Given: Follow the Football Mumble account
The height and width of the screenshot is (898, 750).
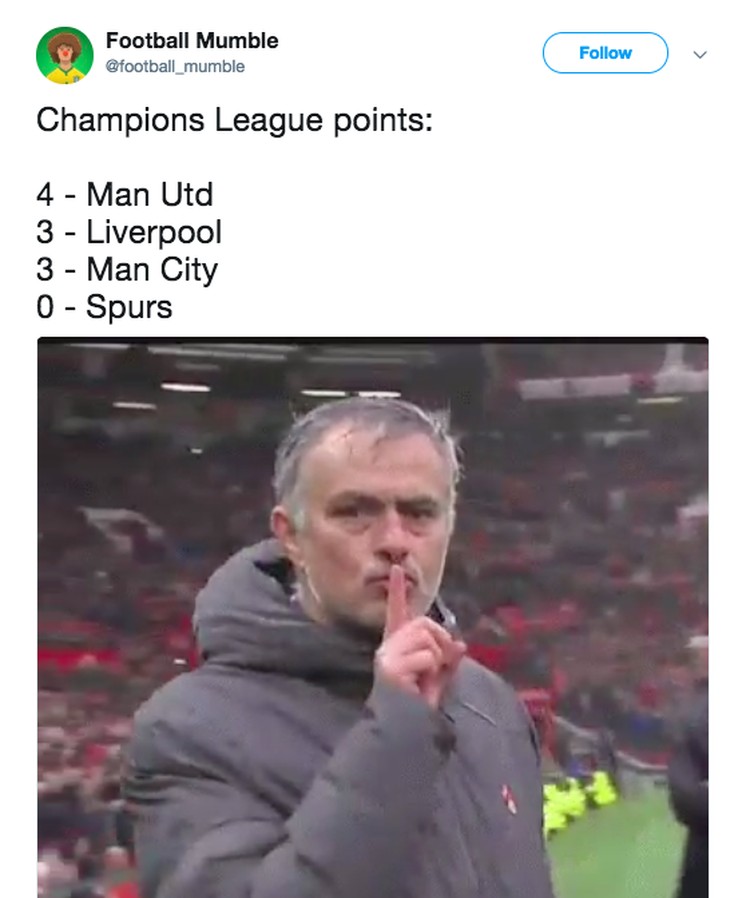Looking at the screenshot, I should pos(605,53).
